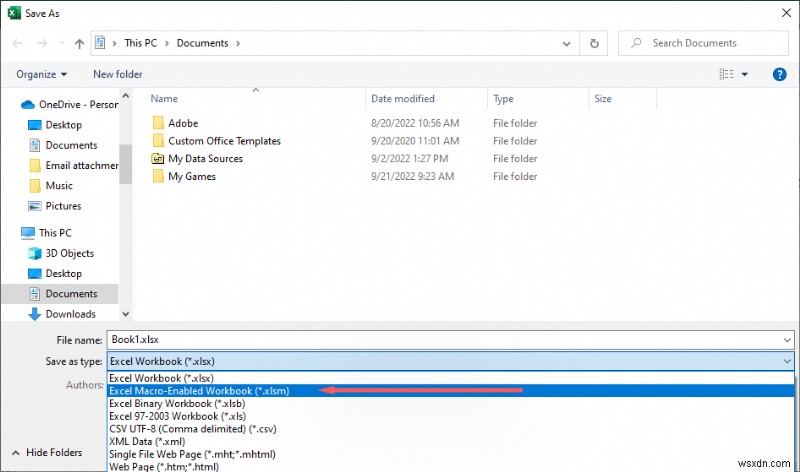This screenshot has width=800, height=472.
Task: Click the Forward navigation arrow
Action: [x=42, y=43]
